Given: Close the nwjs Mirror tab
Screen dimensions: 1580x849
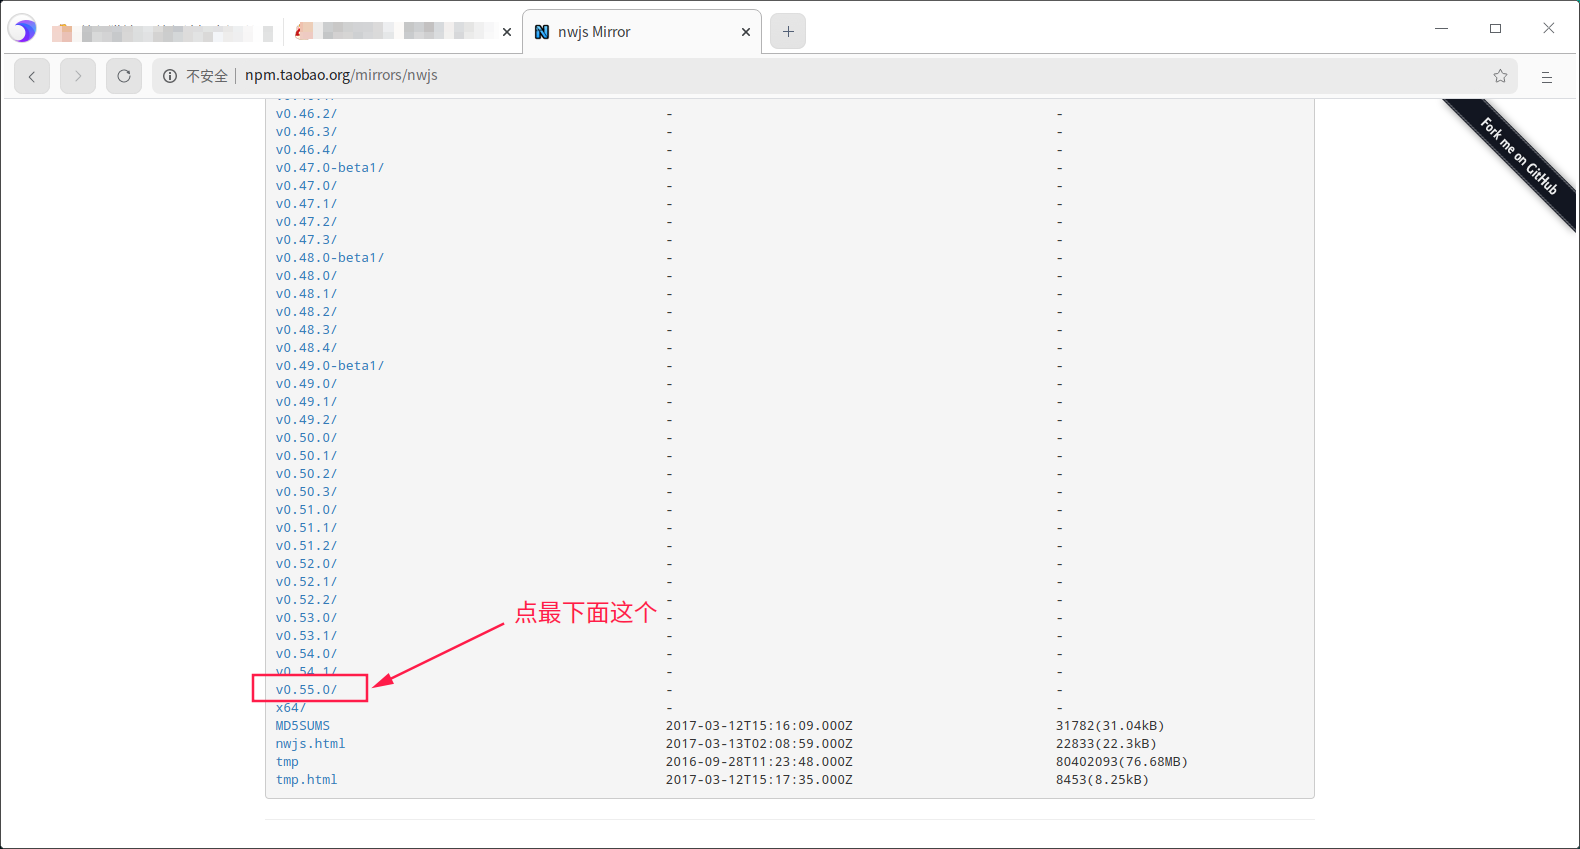Looking at the screenshot, I should pyautogui.click(x=746, y=32).
